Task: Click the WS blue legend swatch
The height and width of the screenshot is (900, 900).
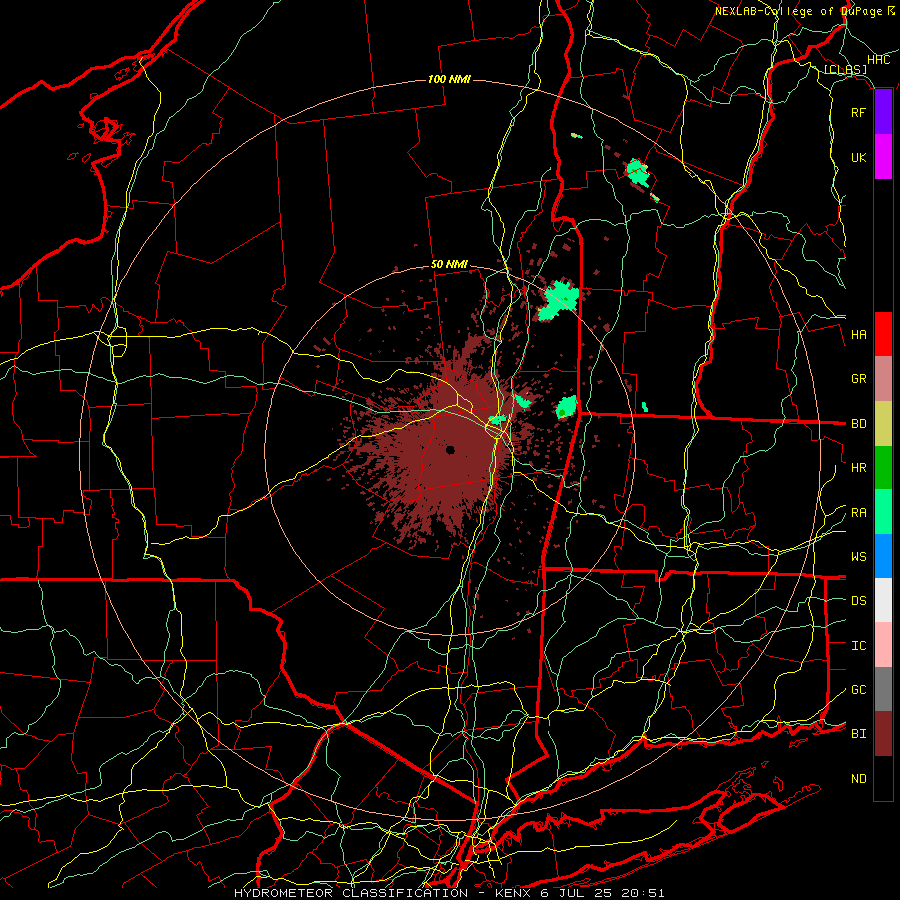Action: [x=883, y=556]
